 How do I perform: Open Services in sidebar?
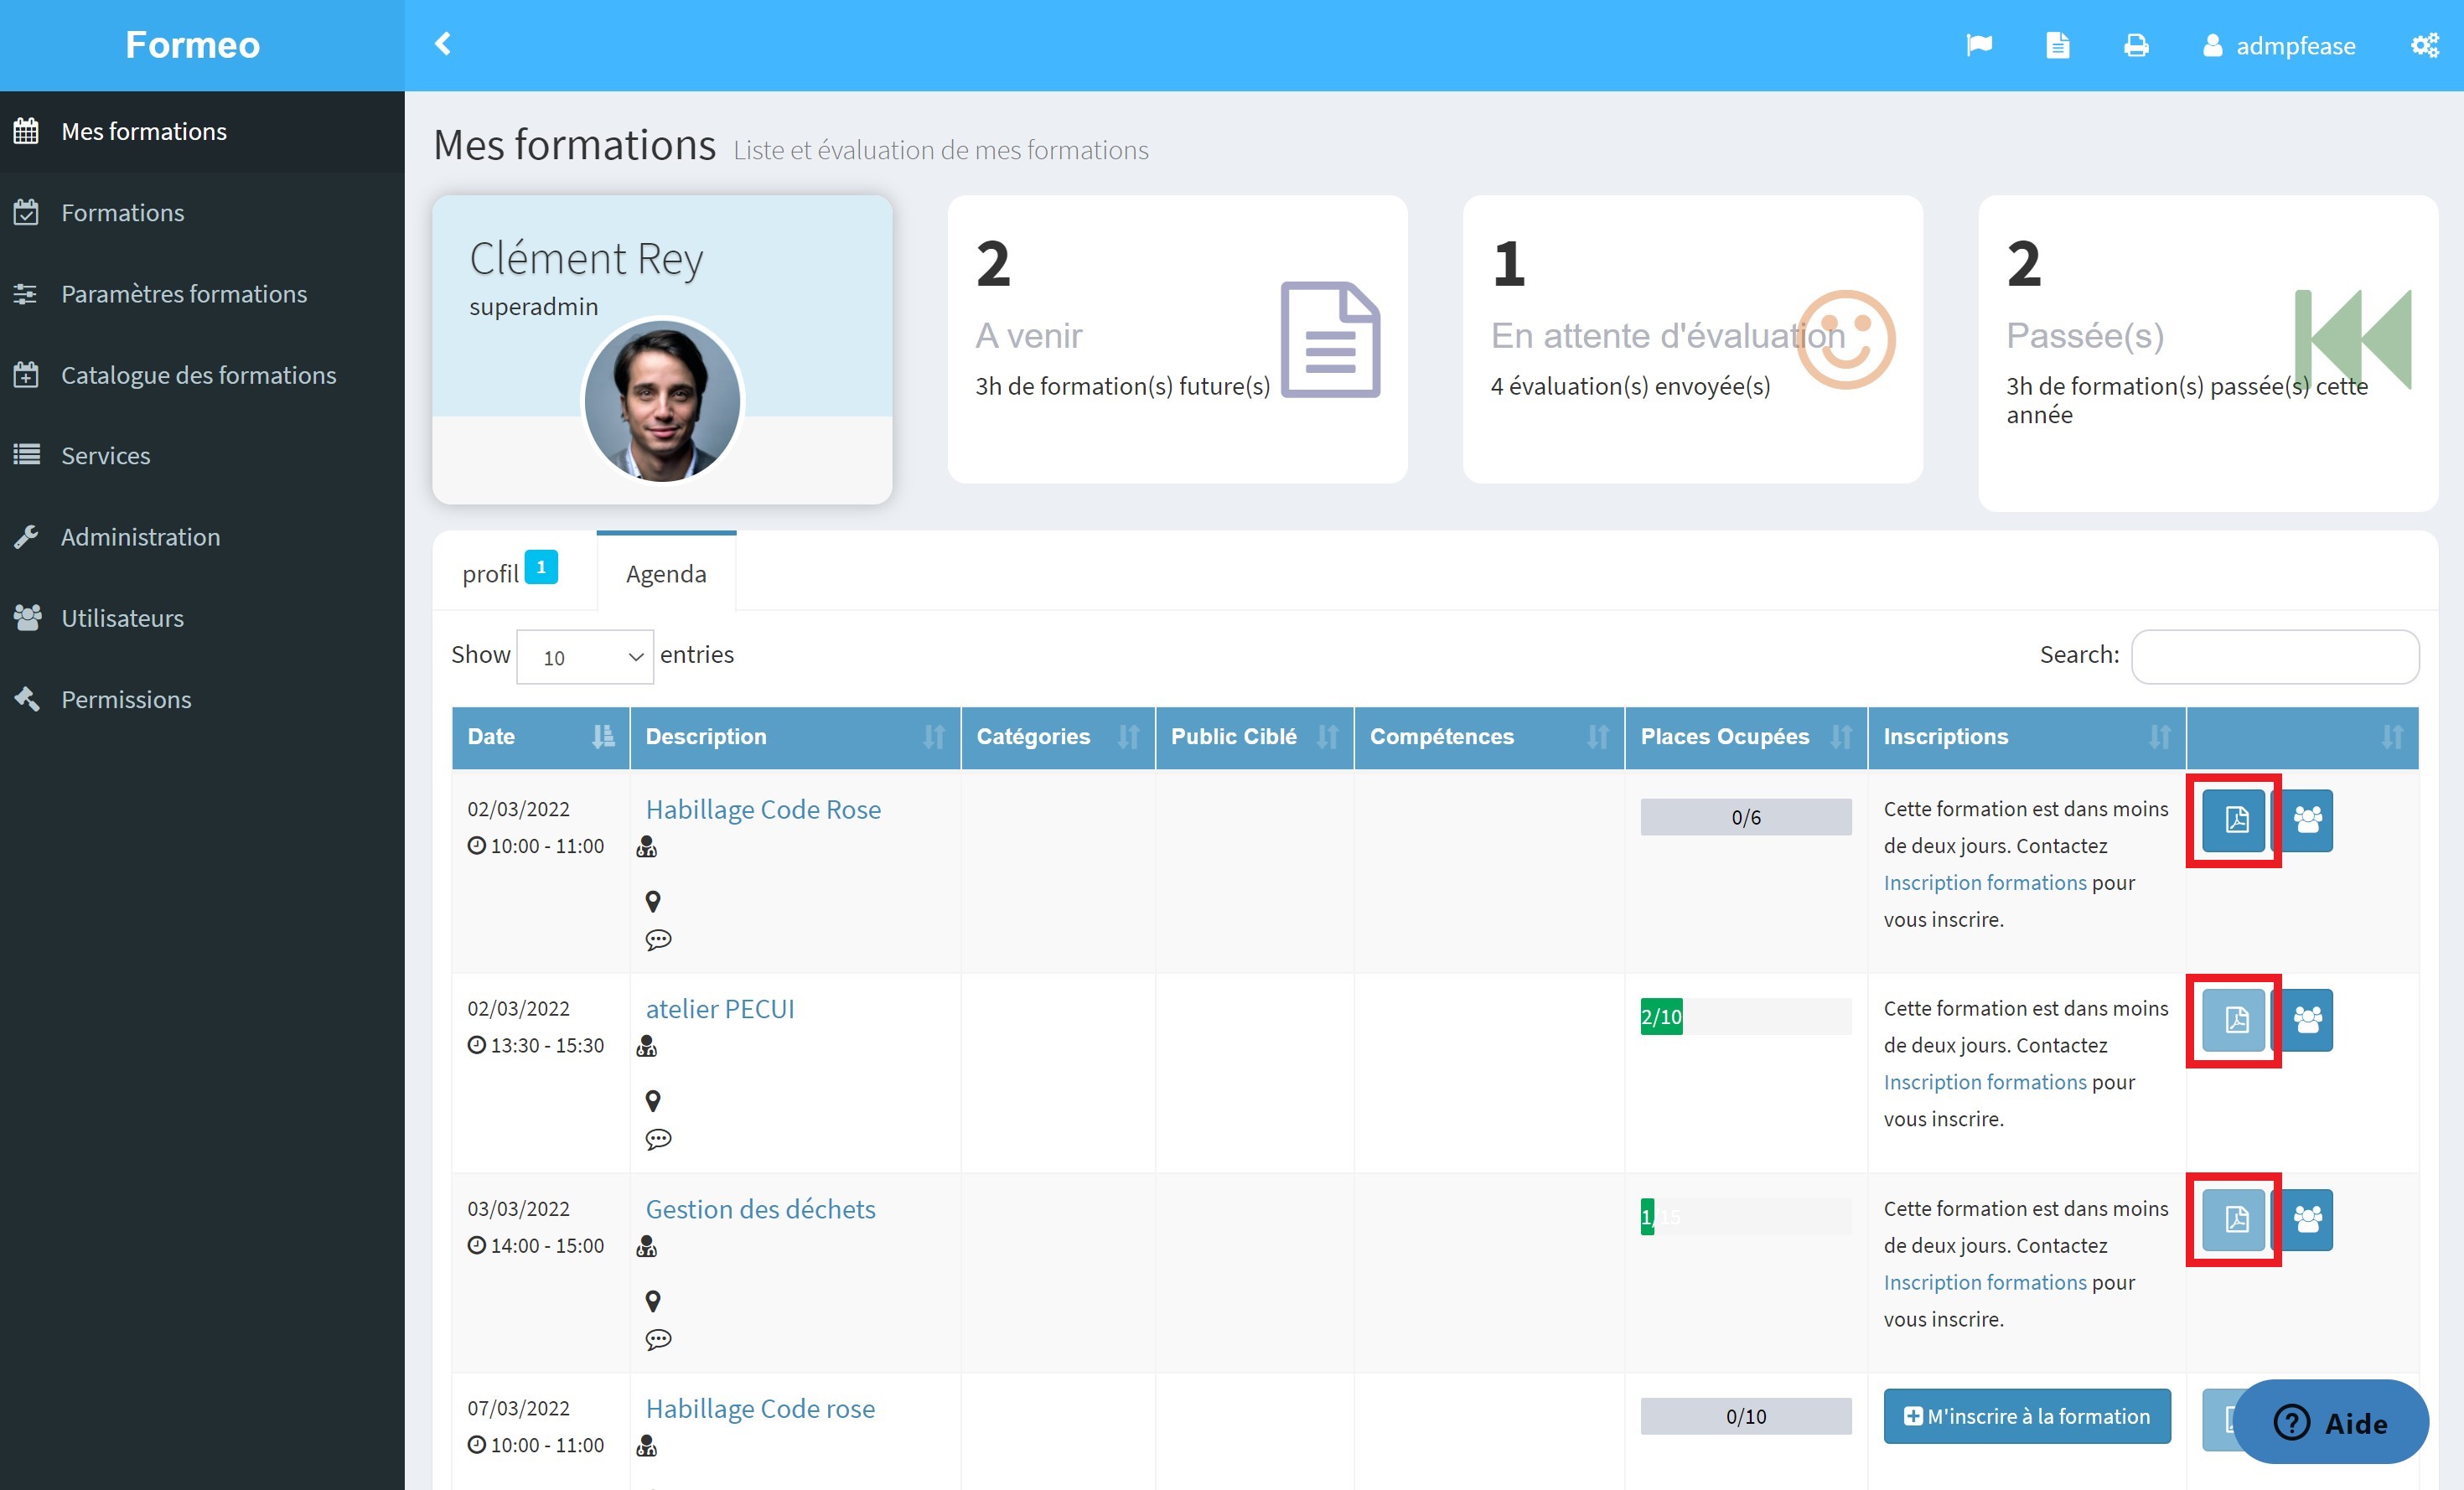tap(202, 455)
